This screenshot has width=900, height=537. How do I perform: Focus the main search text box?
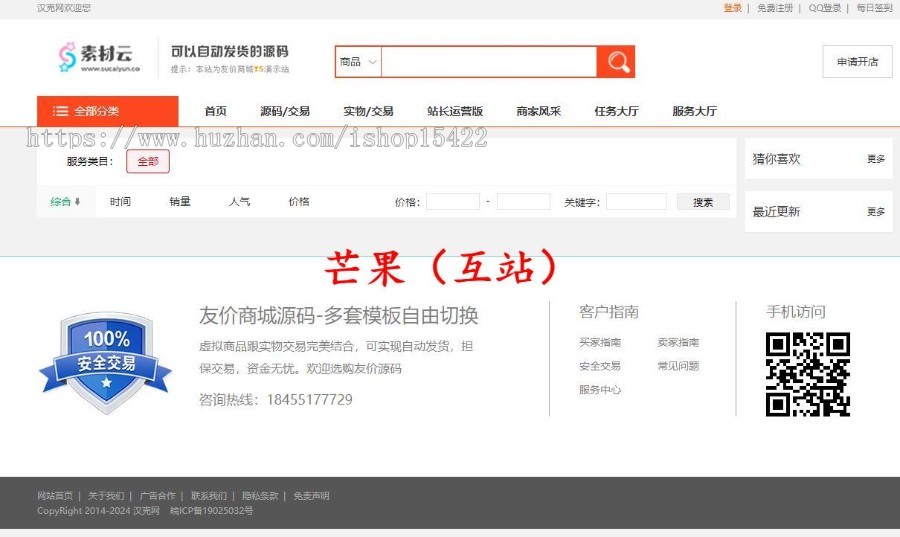[x=488, y=62]
